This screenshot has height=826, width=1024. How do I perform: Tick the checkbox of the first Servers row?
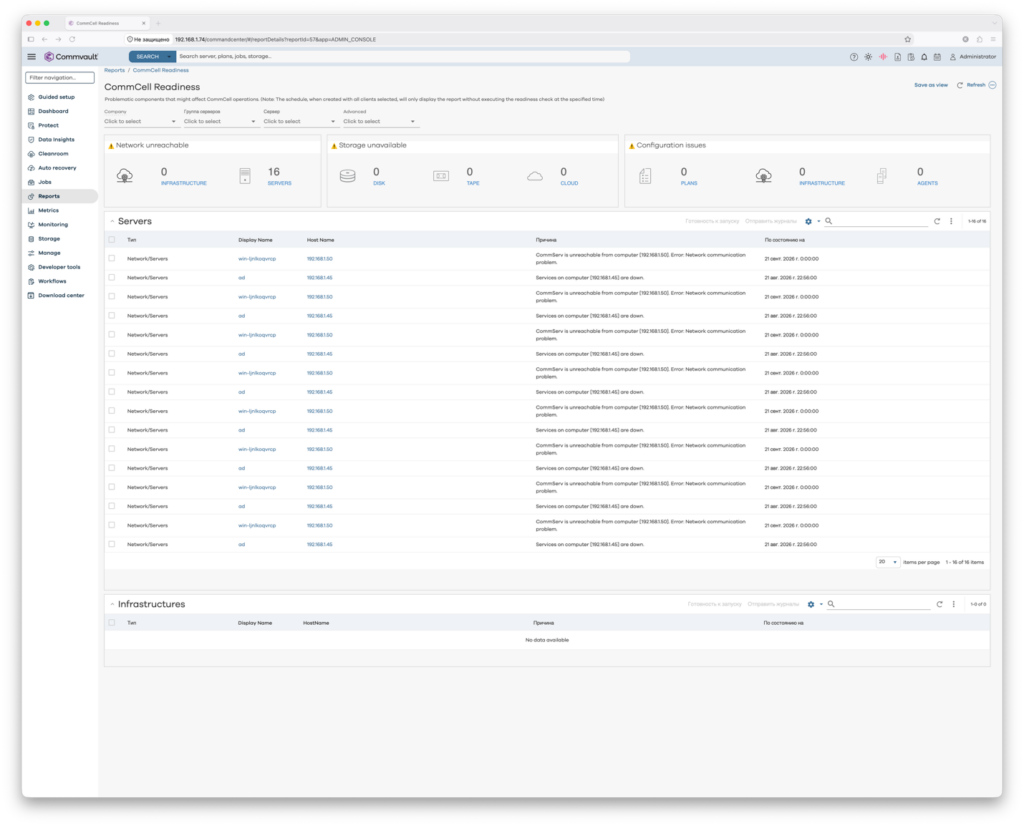112,259
